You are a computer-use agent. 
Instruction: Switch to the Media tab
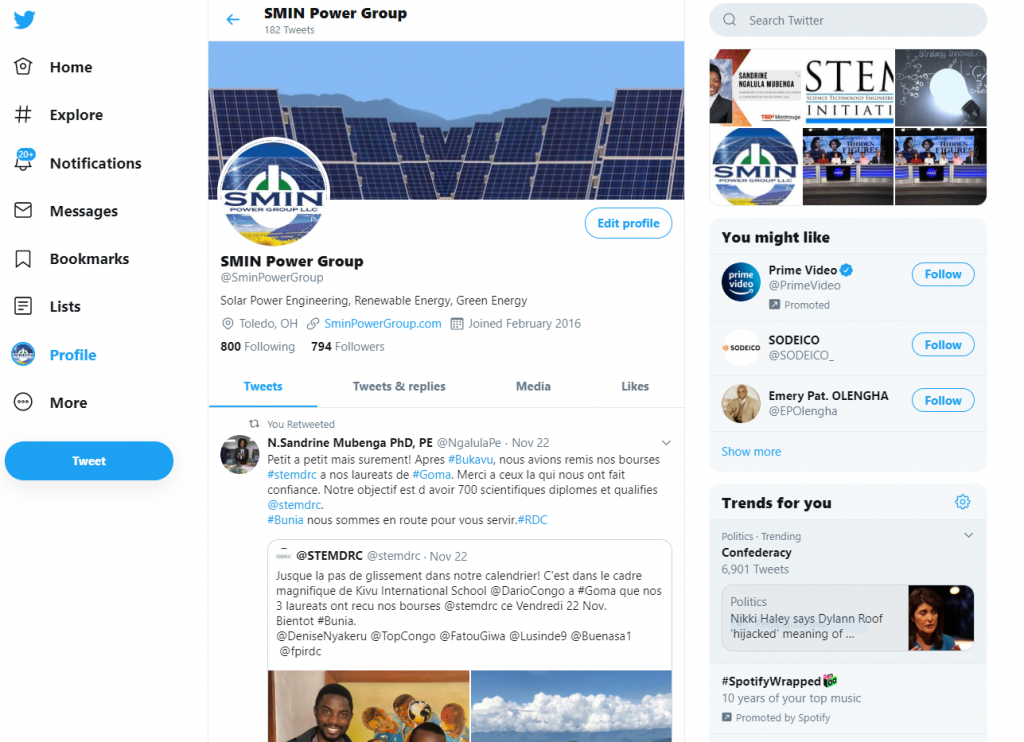[x=533, y=387]
